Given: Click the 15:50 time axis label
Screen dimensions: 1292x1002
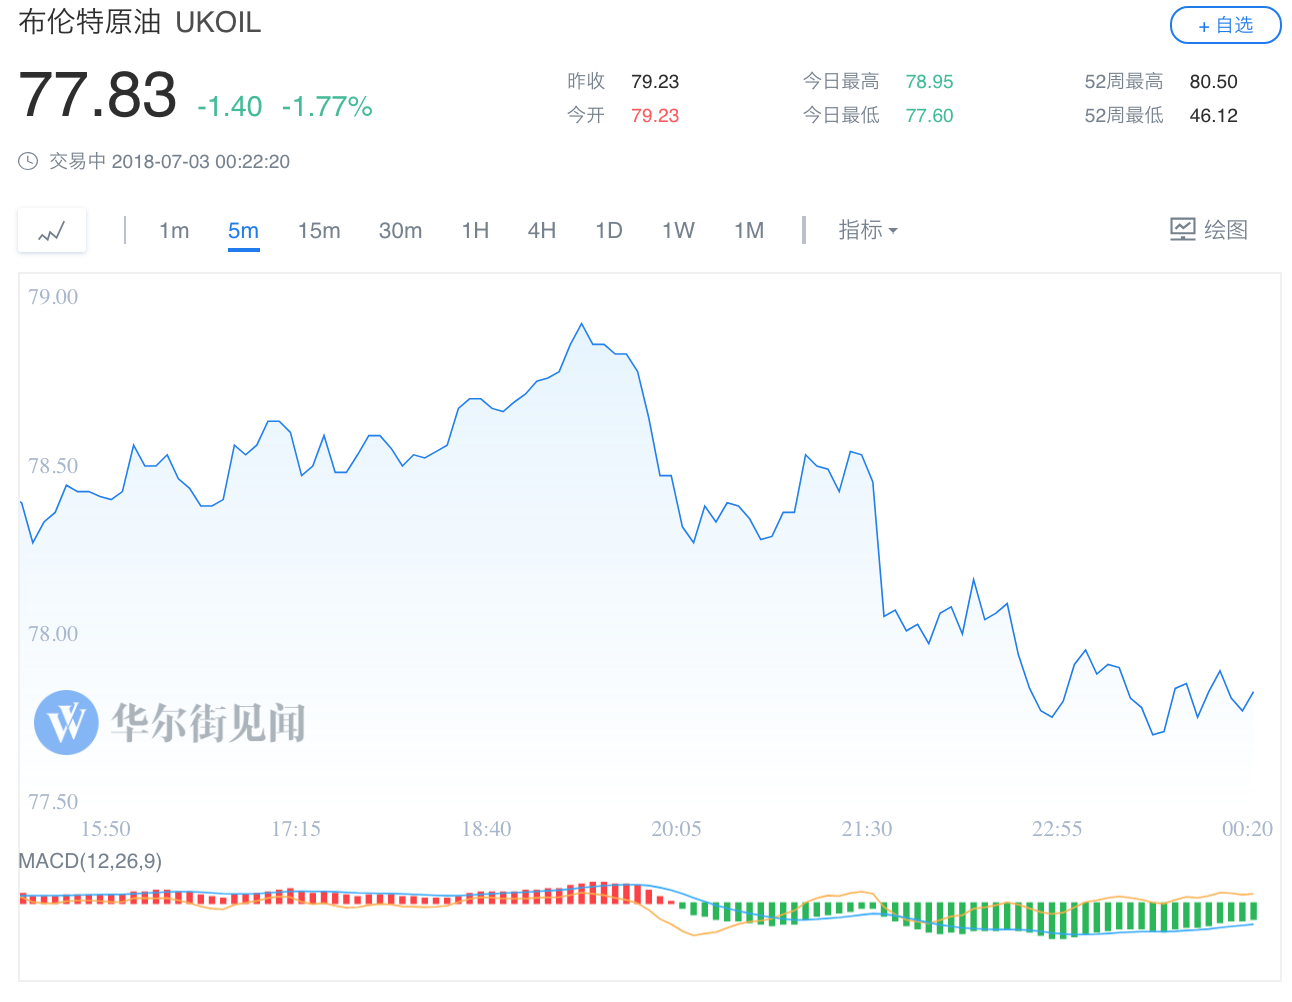Looking at the screenshot, I should (x=106, y=829).
